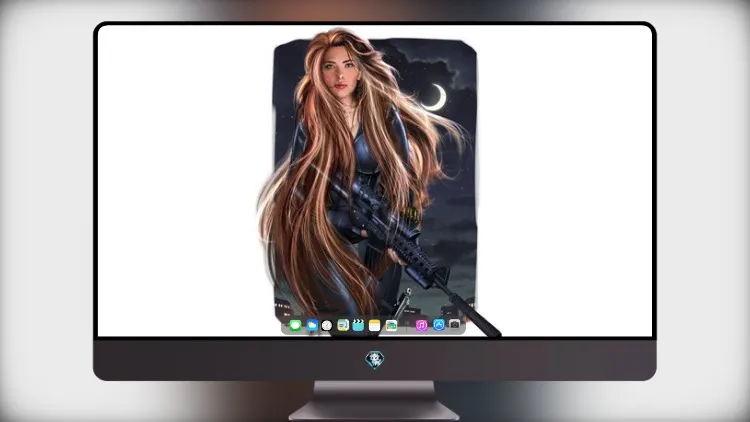Viewport: 750px width, 422px height.
Task: Open the Clock app in dock
Action: click(x=327, y=326)
